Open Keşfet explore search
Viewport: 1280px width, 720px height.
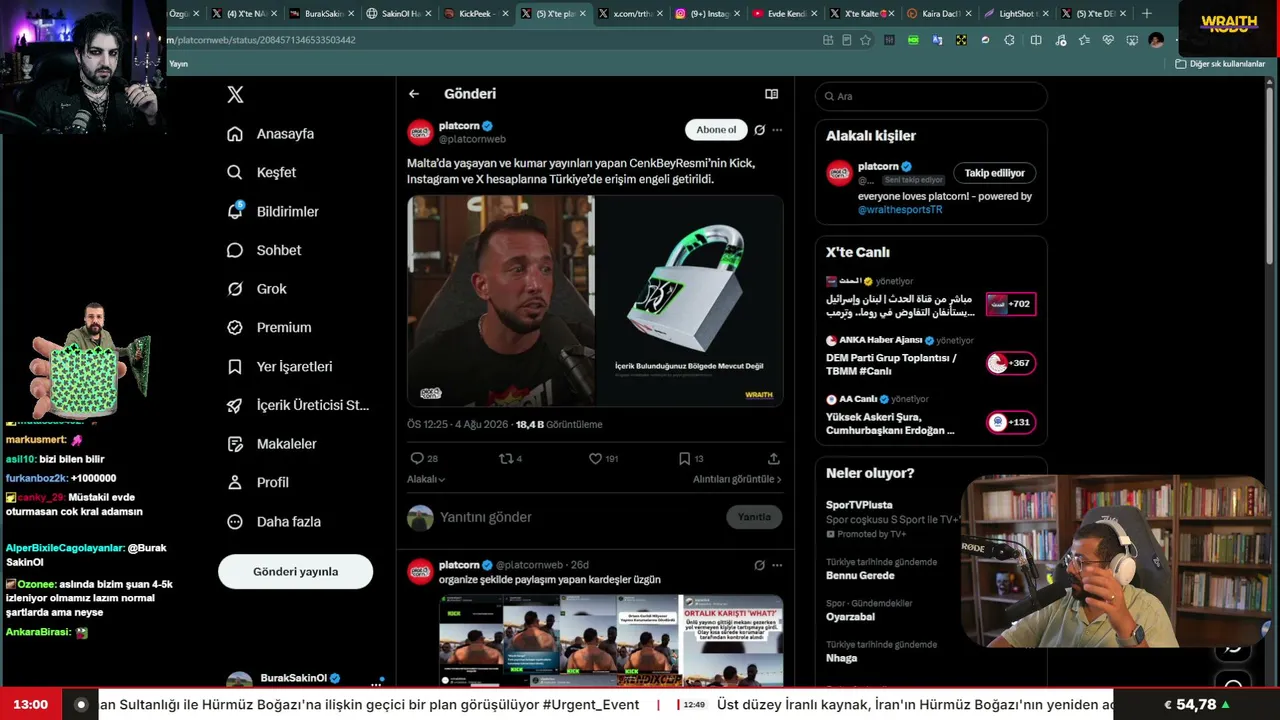pyautogui.click(x=262, y=172)
